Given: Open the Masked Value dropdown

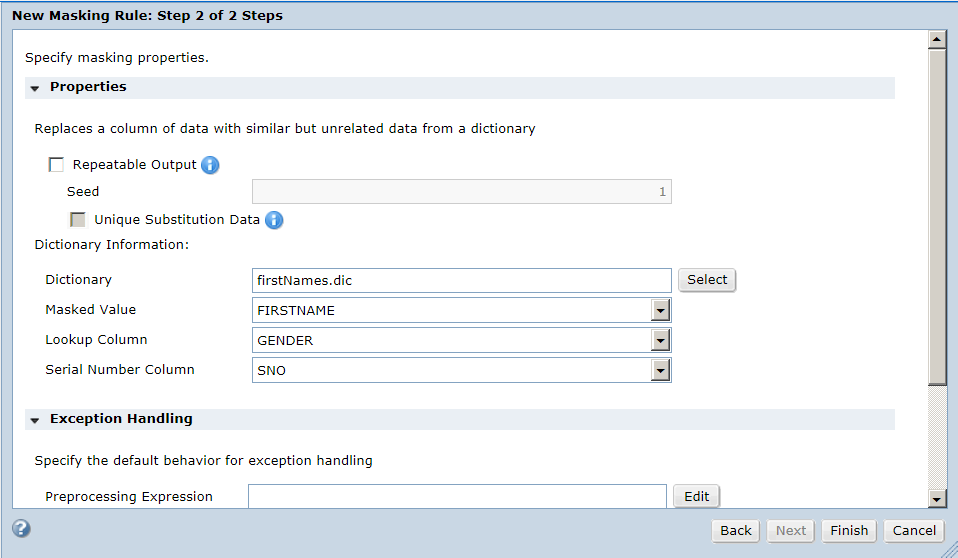Looking at the screenshot, I should tap(660, 310).
